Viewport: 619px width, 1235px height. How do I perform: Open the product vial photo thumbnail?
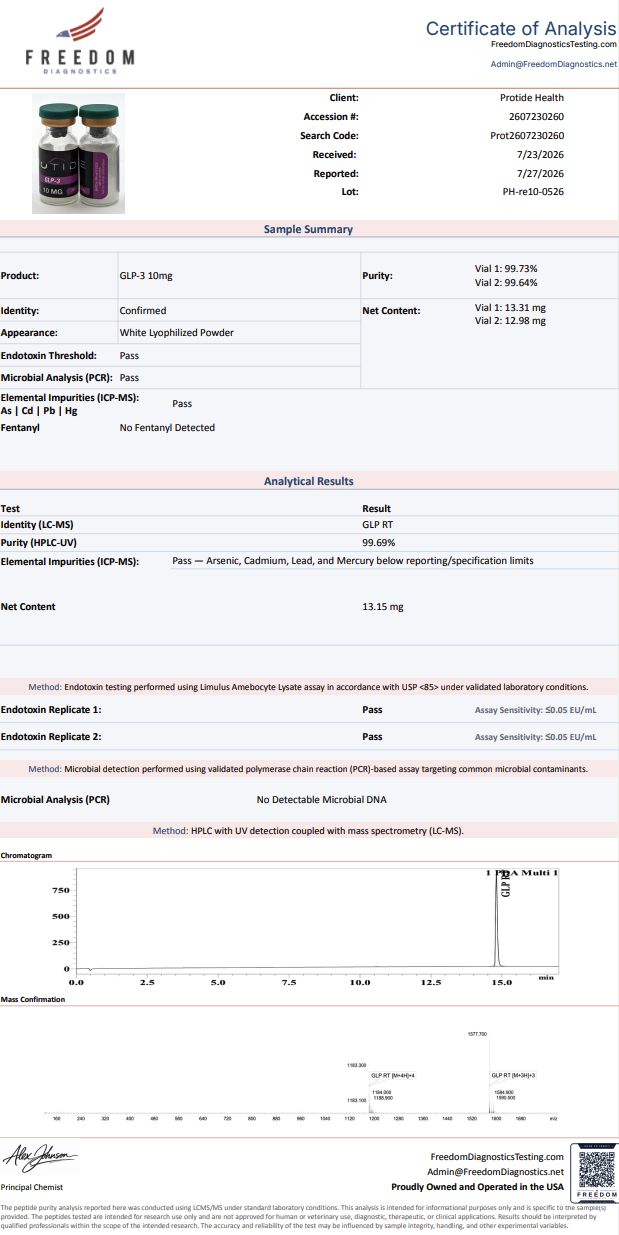(78, 153)
